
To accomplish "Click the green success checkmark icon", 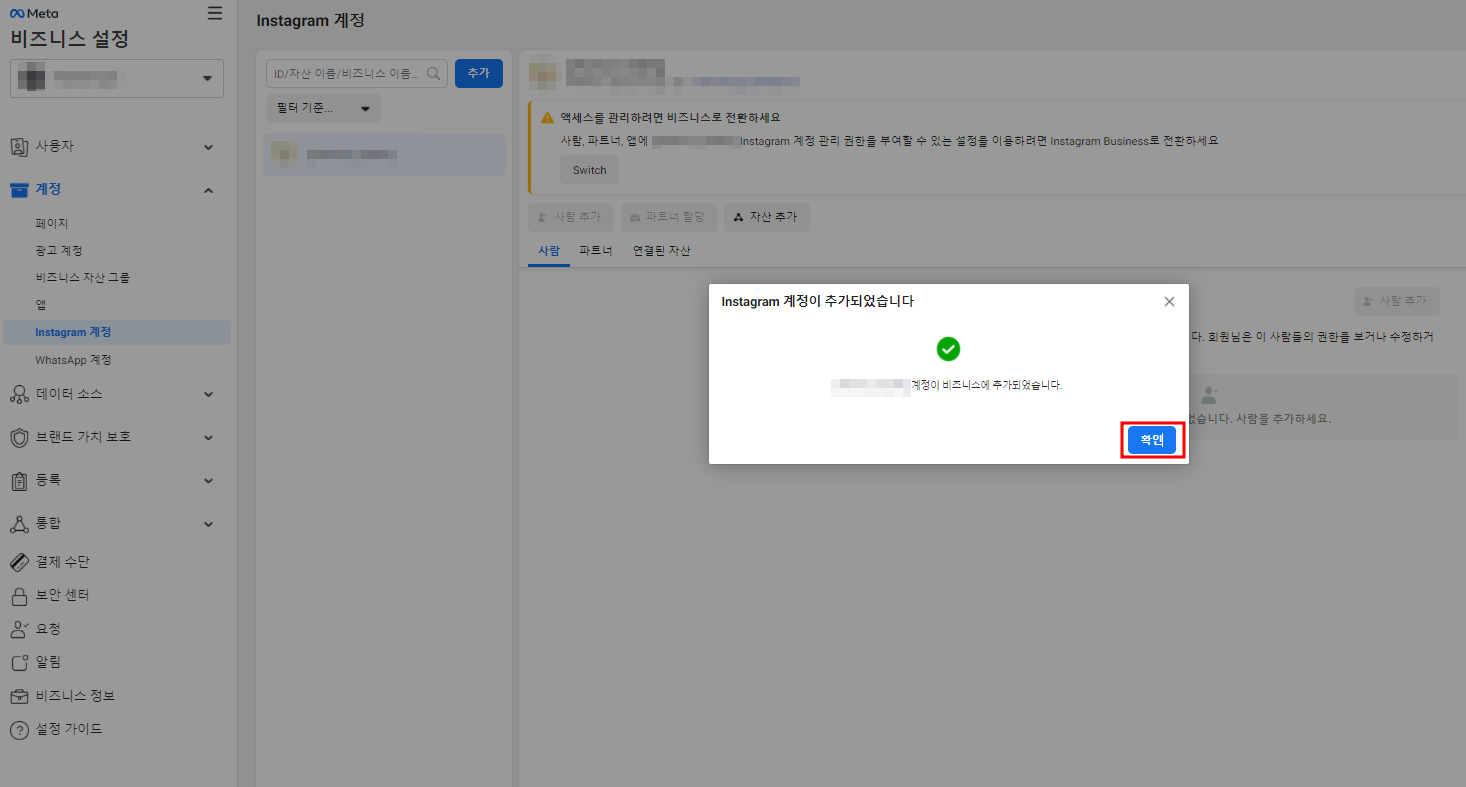I will tap(948, 349).
